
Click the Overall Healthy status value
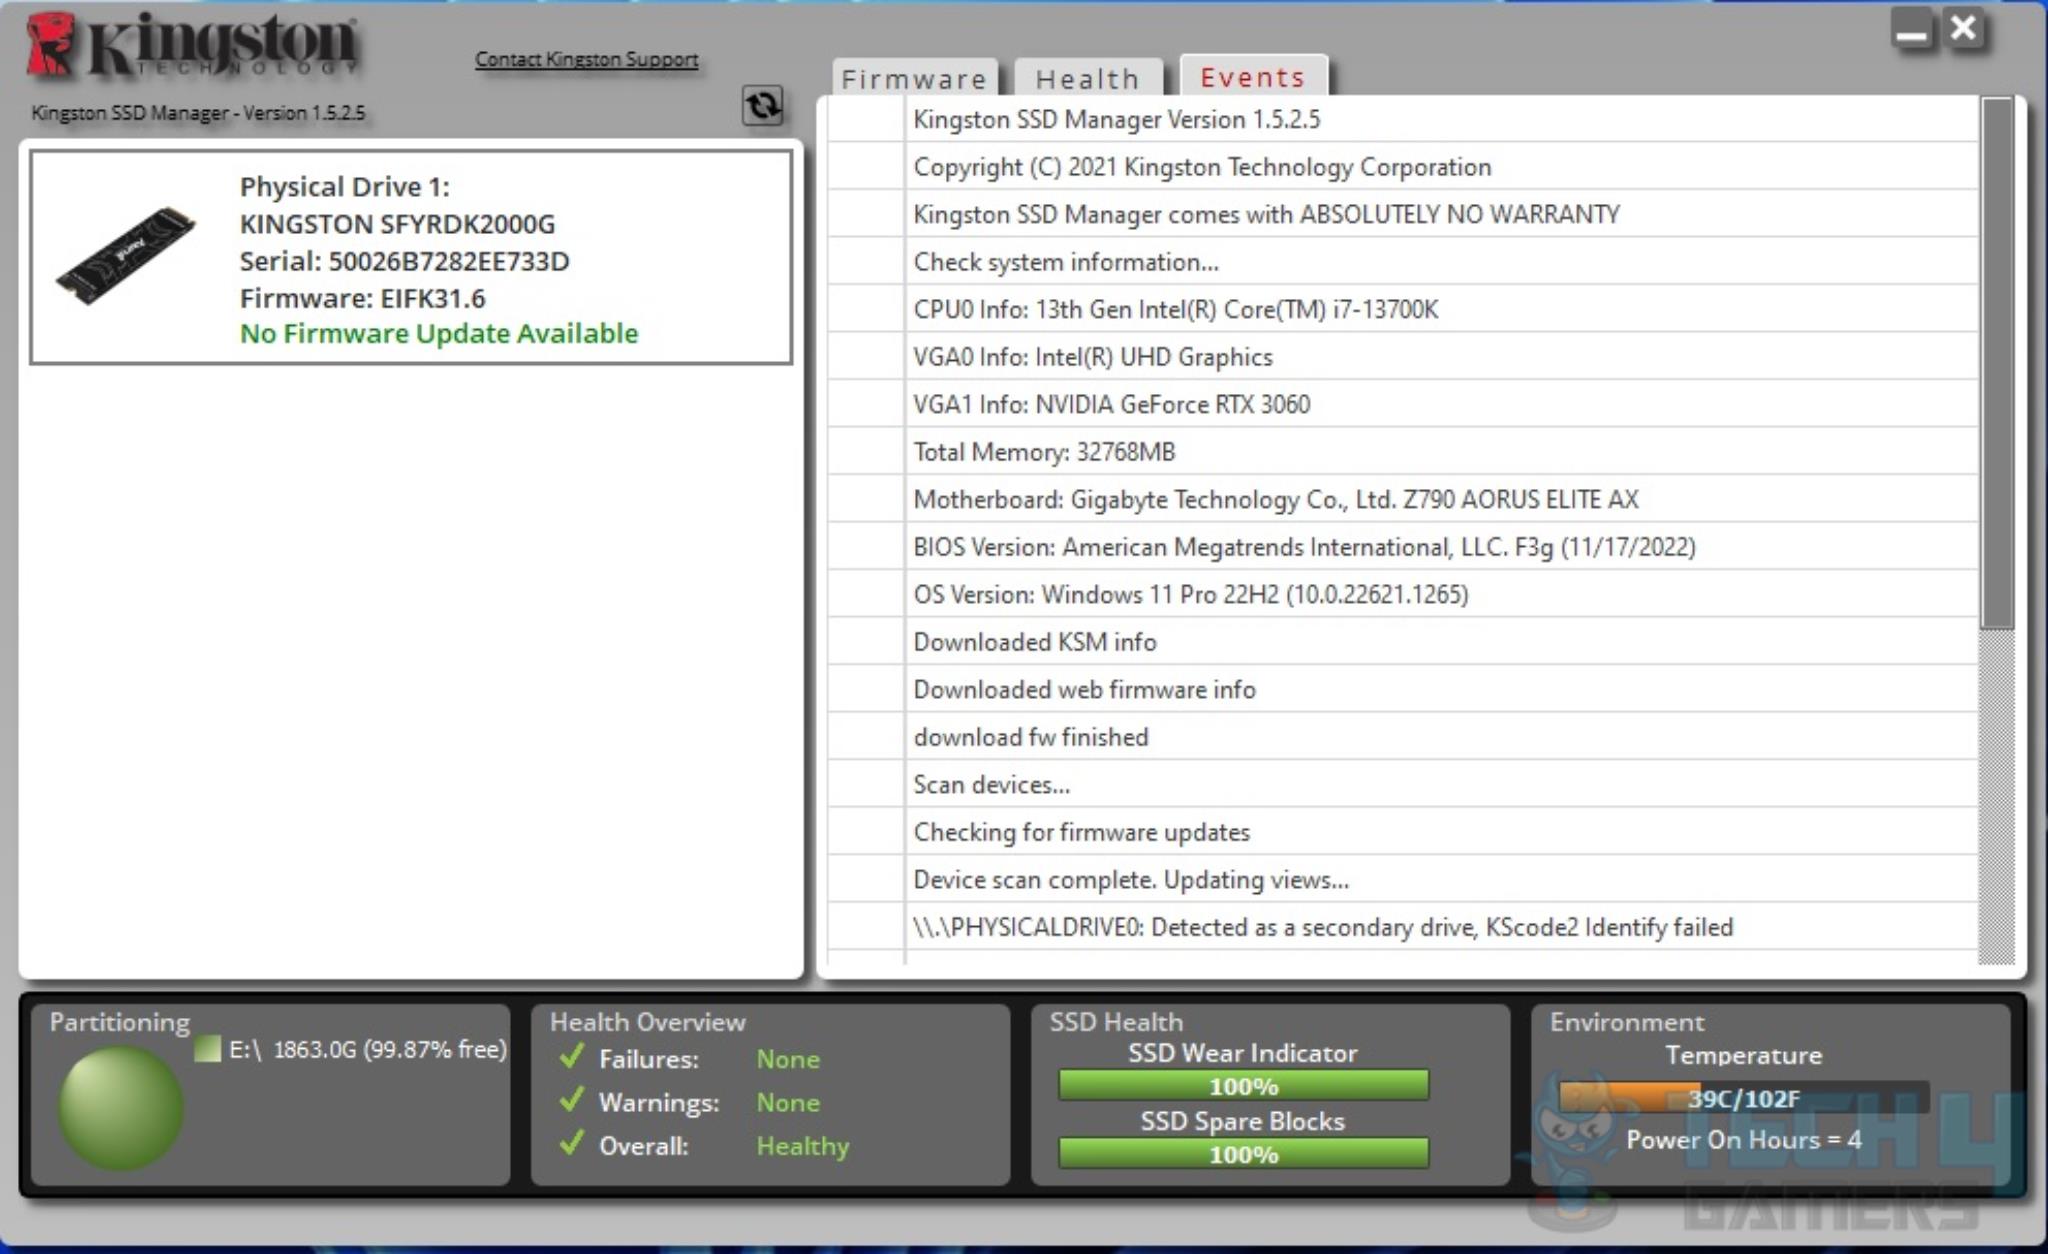pyautogui.click(x=803, y=1146)
